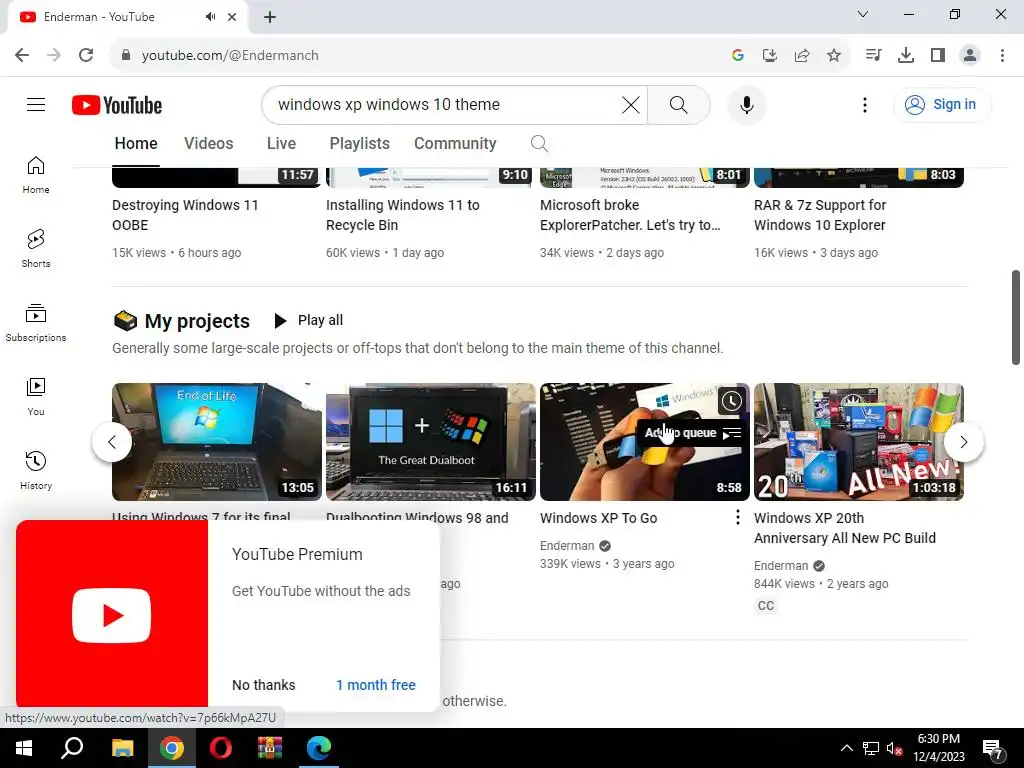The width and height of the screenshot is (1024, 768).
Task: Mute tab via speaker icon on tab
Action: pyautogui.click(x=210, y=17)
